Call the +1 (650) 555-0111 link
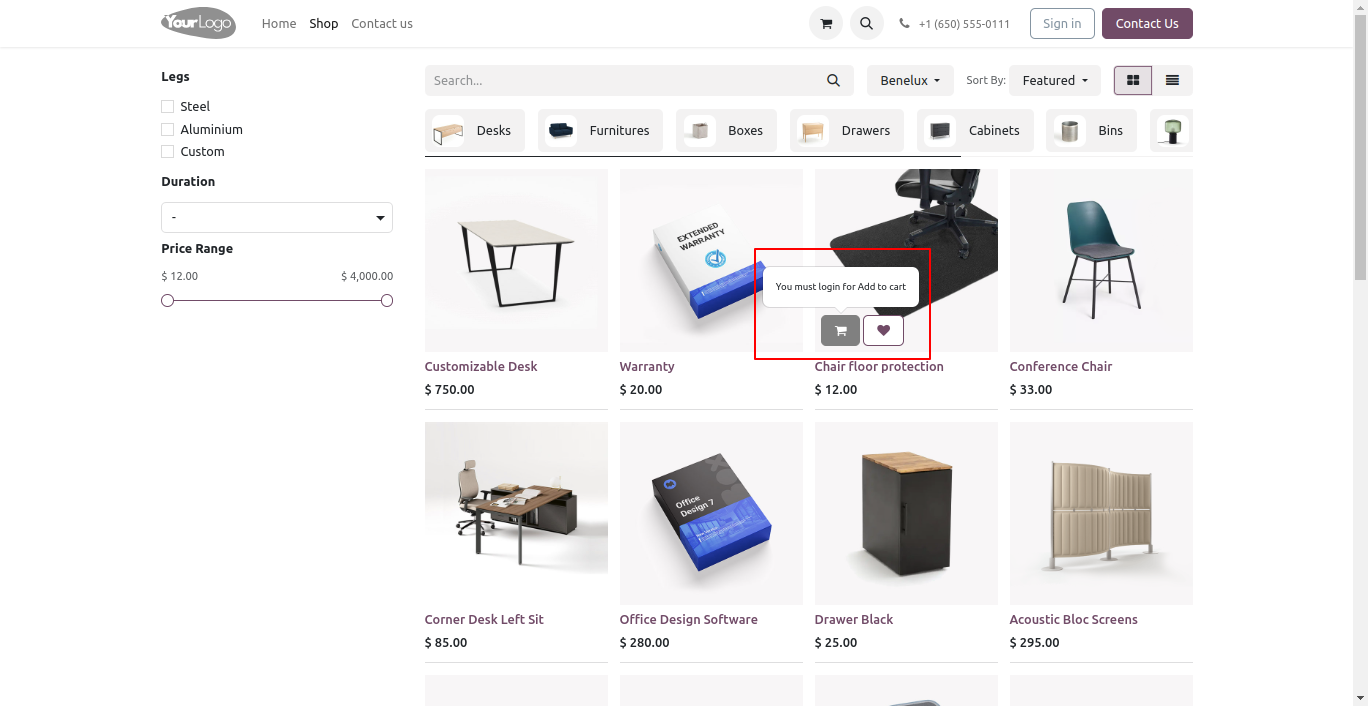This screenshot has height=706, width=1368. point(964,24)
